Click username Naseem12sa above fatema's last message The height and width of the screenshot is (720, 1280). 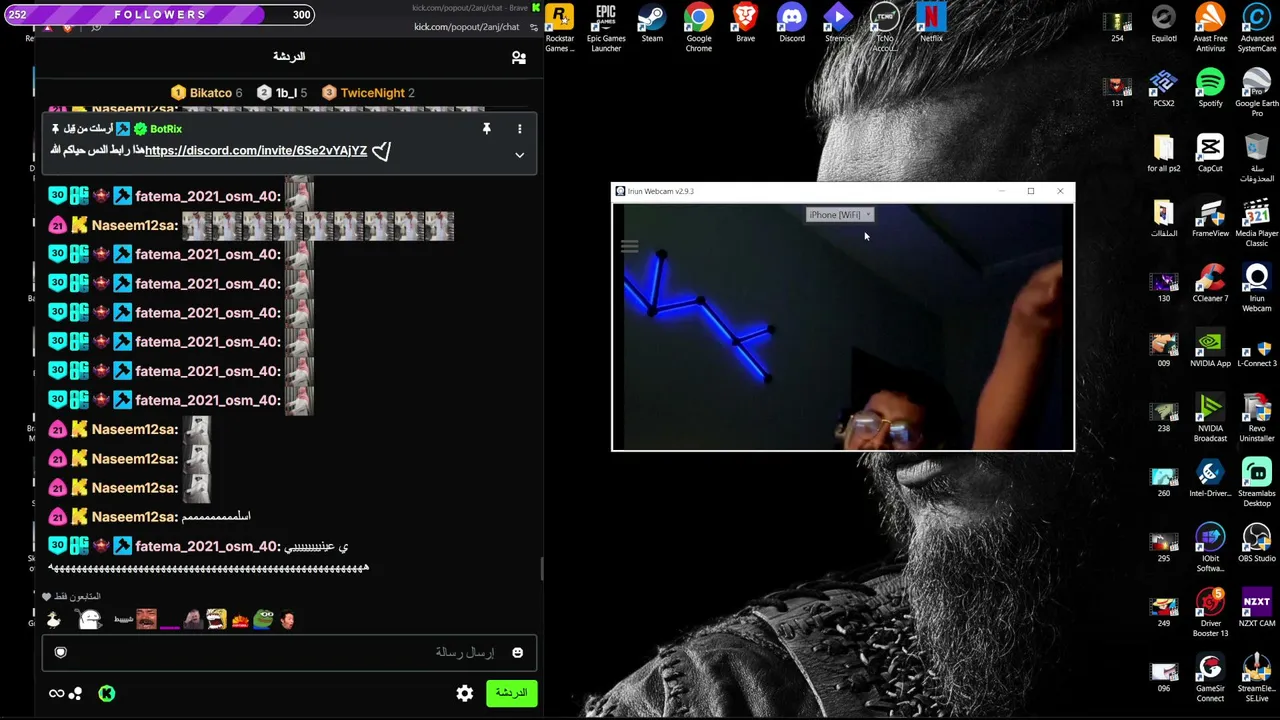coord(134,517)
